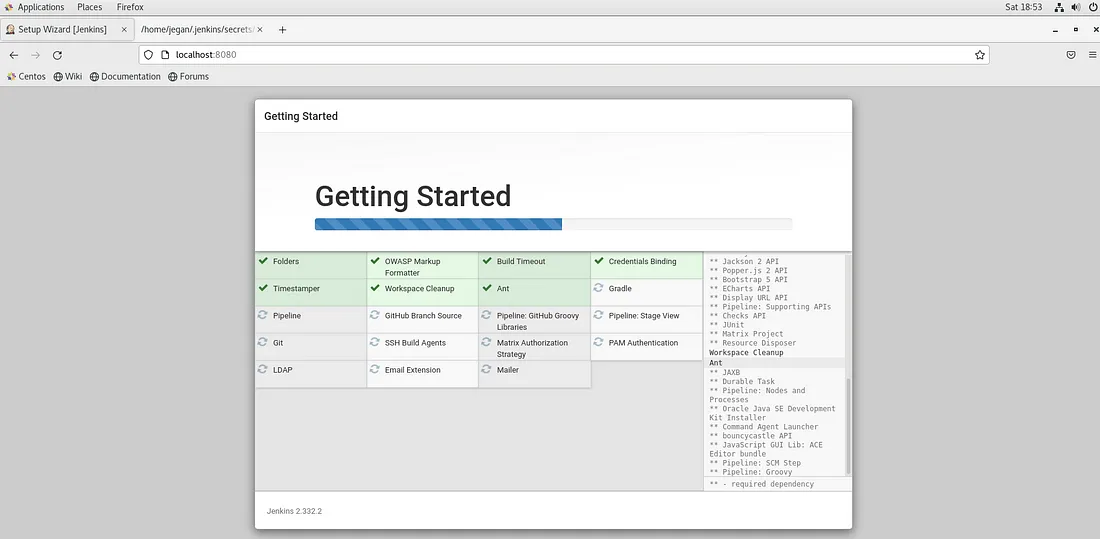Close the /home/jegan/.jenkins/secrets tab
Screen dimensions: 1100x539
[260, 29]
